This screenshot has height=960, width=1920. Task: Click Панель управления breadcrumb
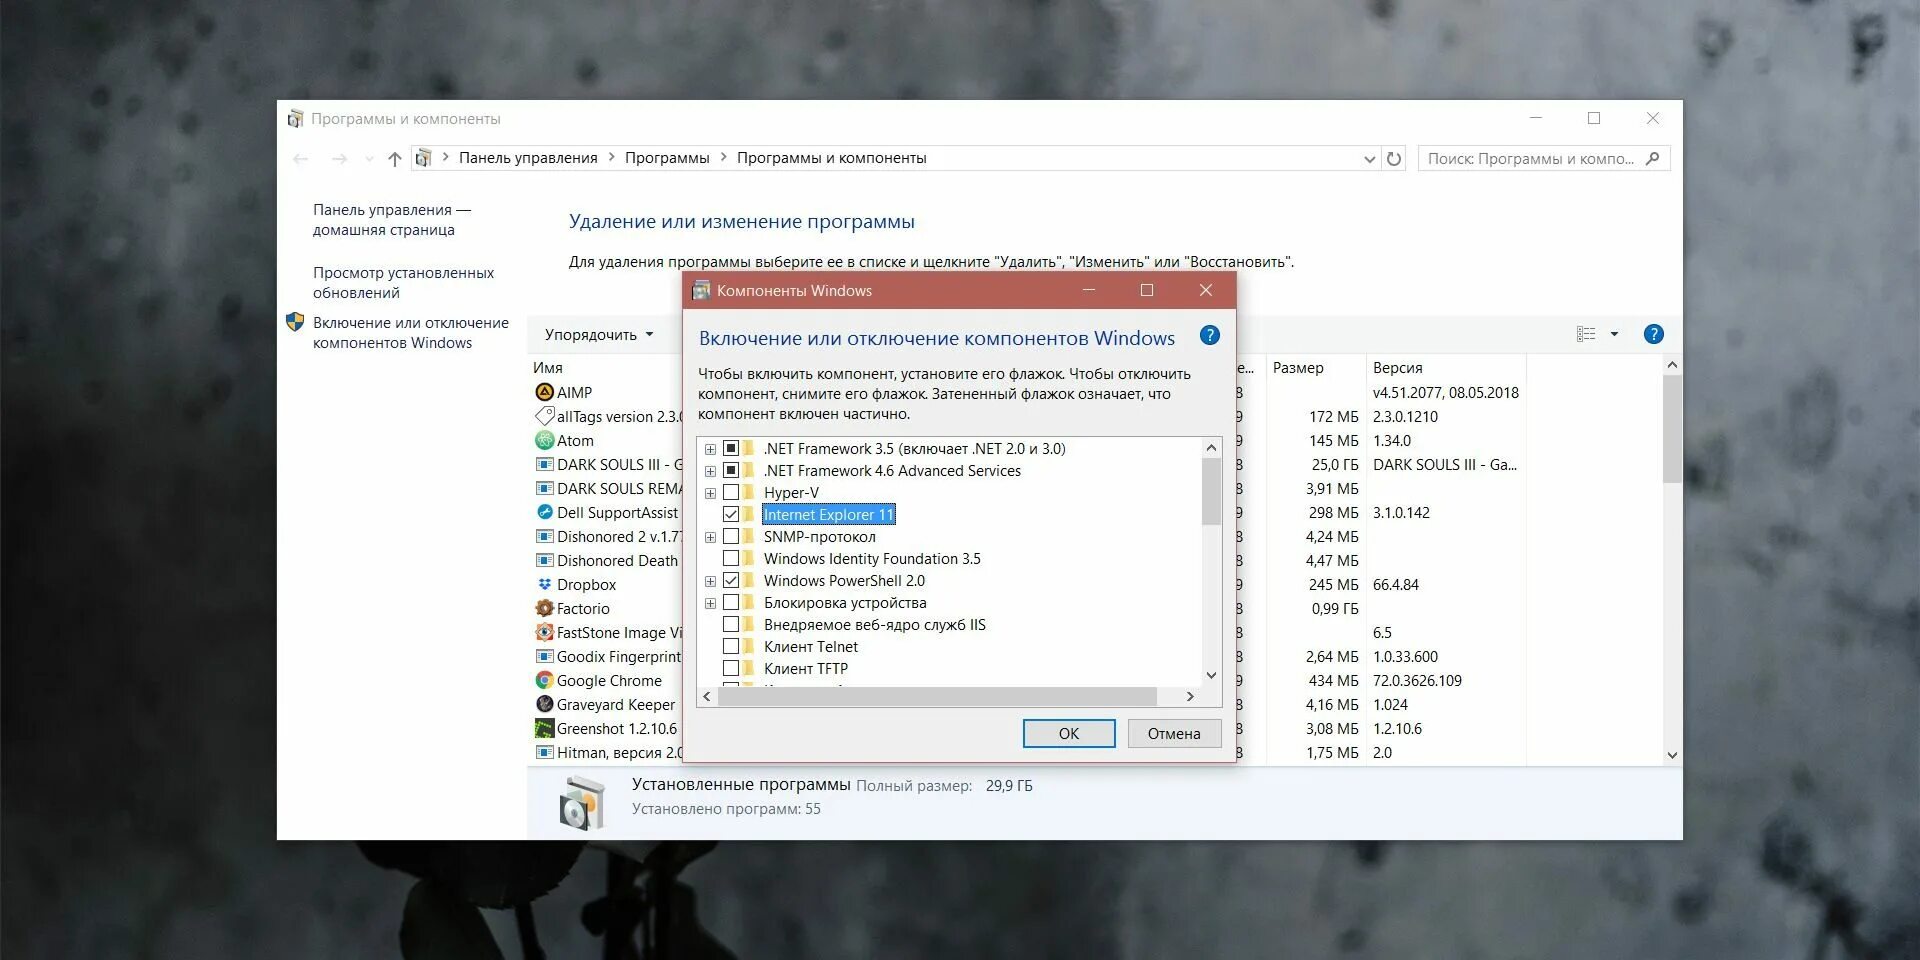click(x=528, y=158)
